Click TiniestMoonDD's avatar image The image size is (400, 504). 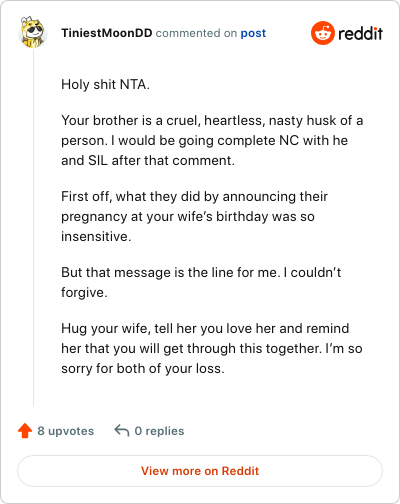pyautogui.click(x=32, y=32)
